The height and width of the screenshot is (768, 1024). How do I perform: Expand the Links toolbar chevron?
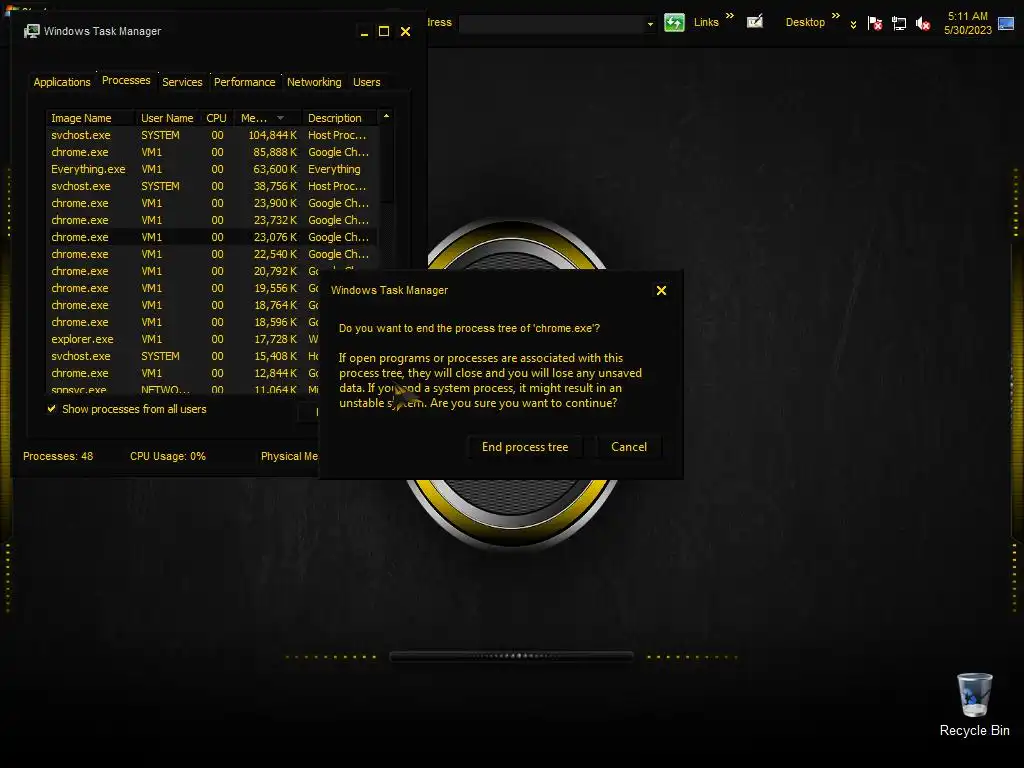coord(729,16)
